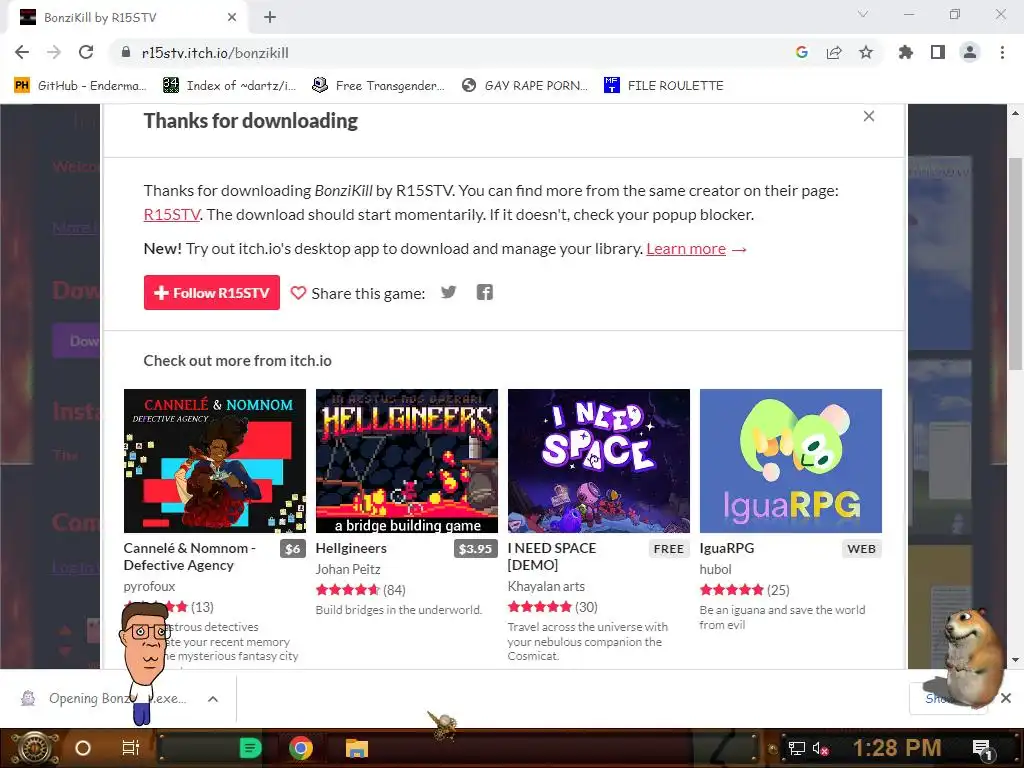1024x768 pixels.
Task: Open the Learn more link
Action: click(686, 249)
